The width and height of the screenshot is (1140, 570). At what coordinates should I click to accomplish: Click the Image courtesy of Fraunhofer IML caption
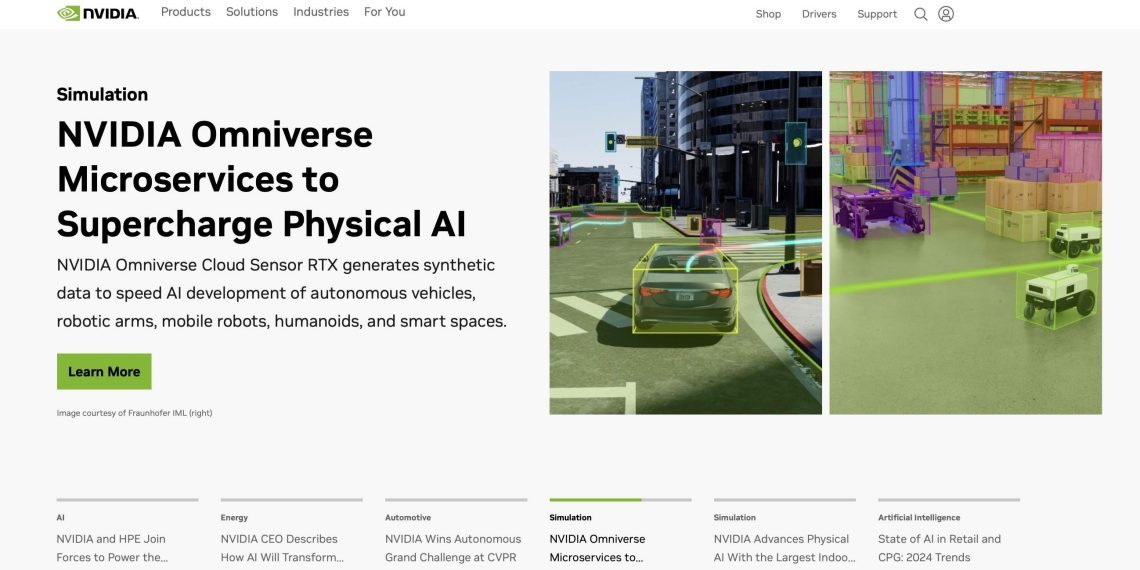coord(135,413)
